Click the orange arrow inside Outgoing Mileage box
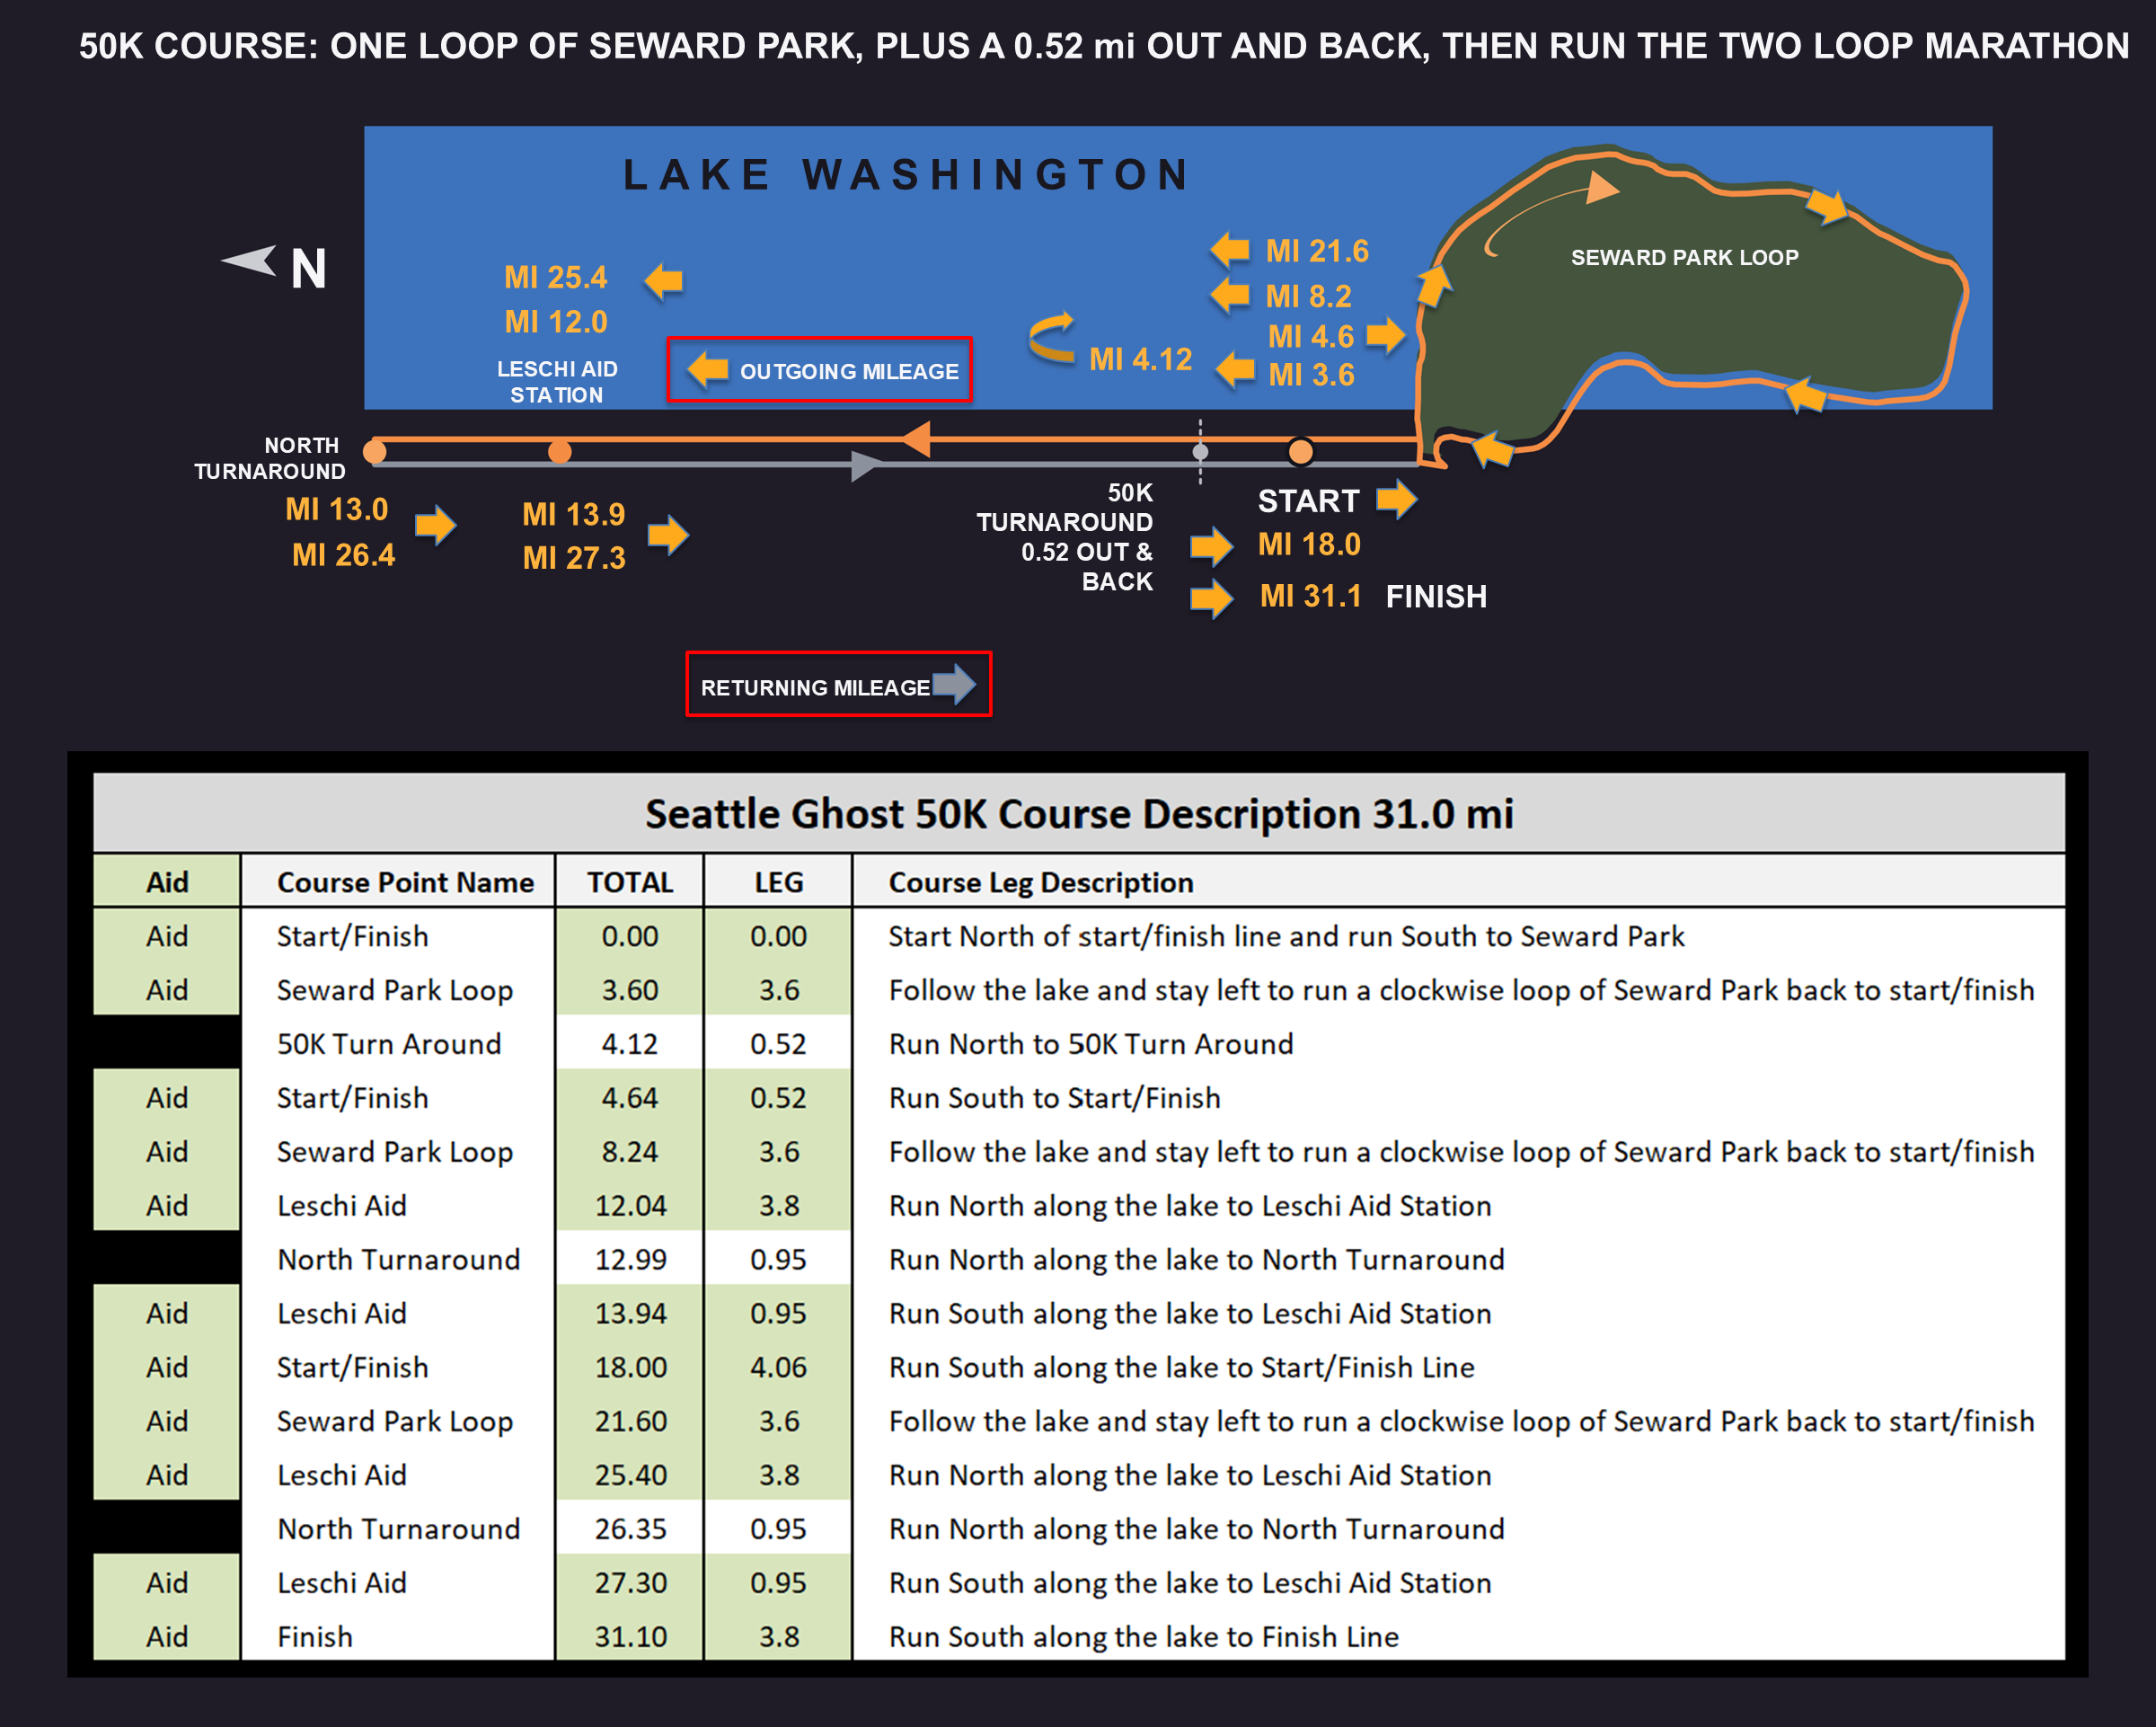Image resolution: width=2156 pixels, height=1727 pixels. click(x=708, y=369)
